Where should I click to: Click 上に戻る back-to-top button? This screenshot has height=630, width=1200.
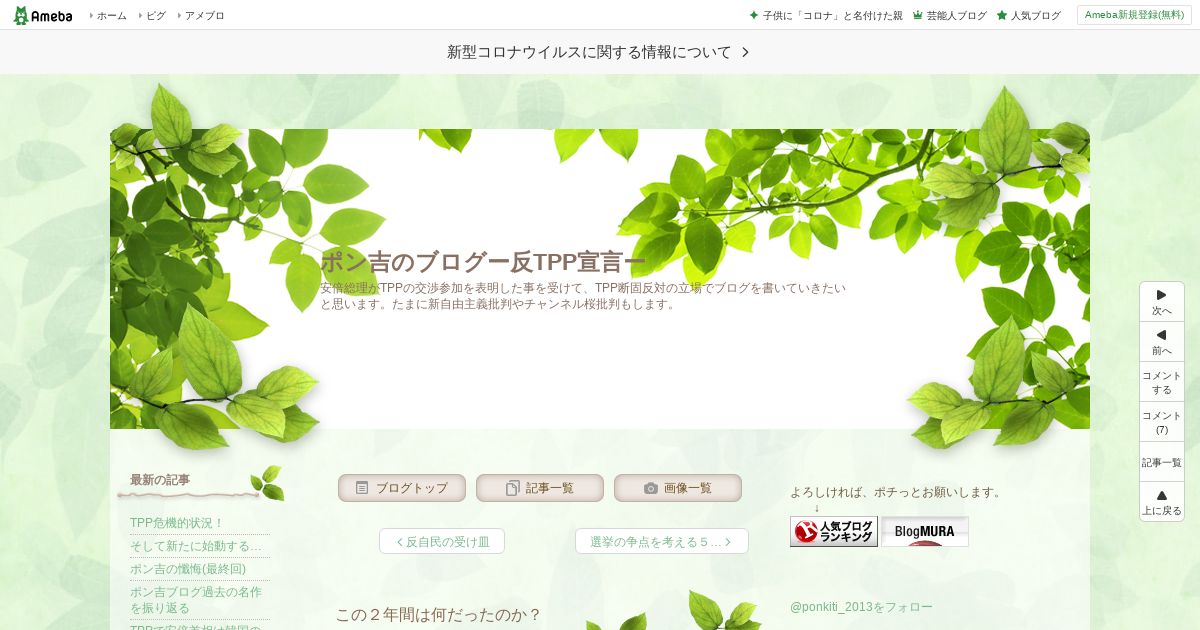(x=1162, y=502)
